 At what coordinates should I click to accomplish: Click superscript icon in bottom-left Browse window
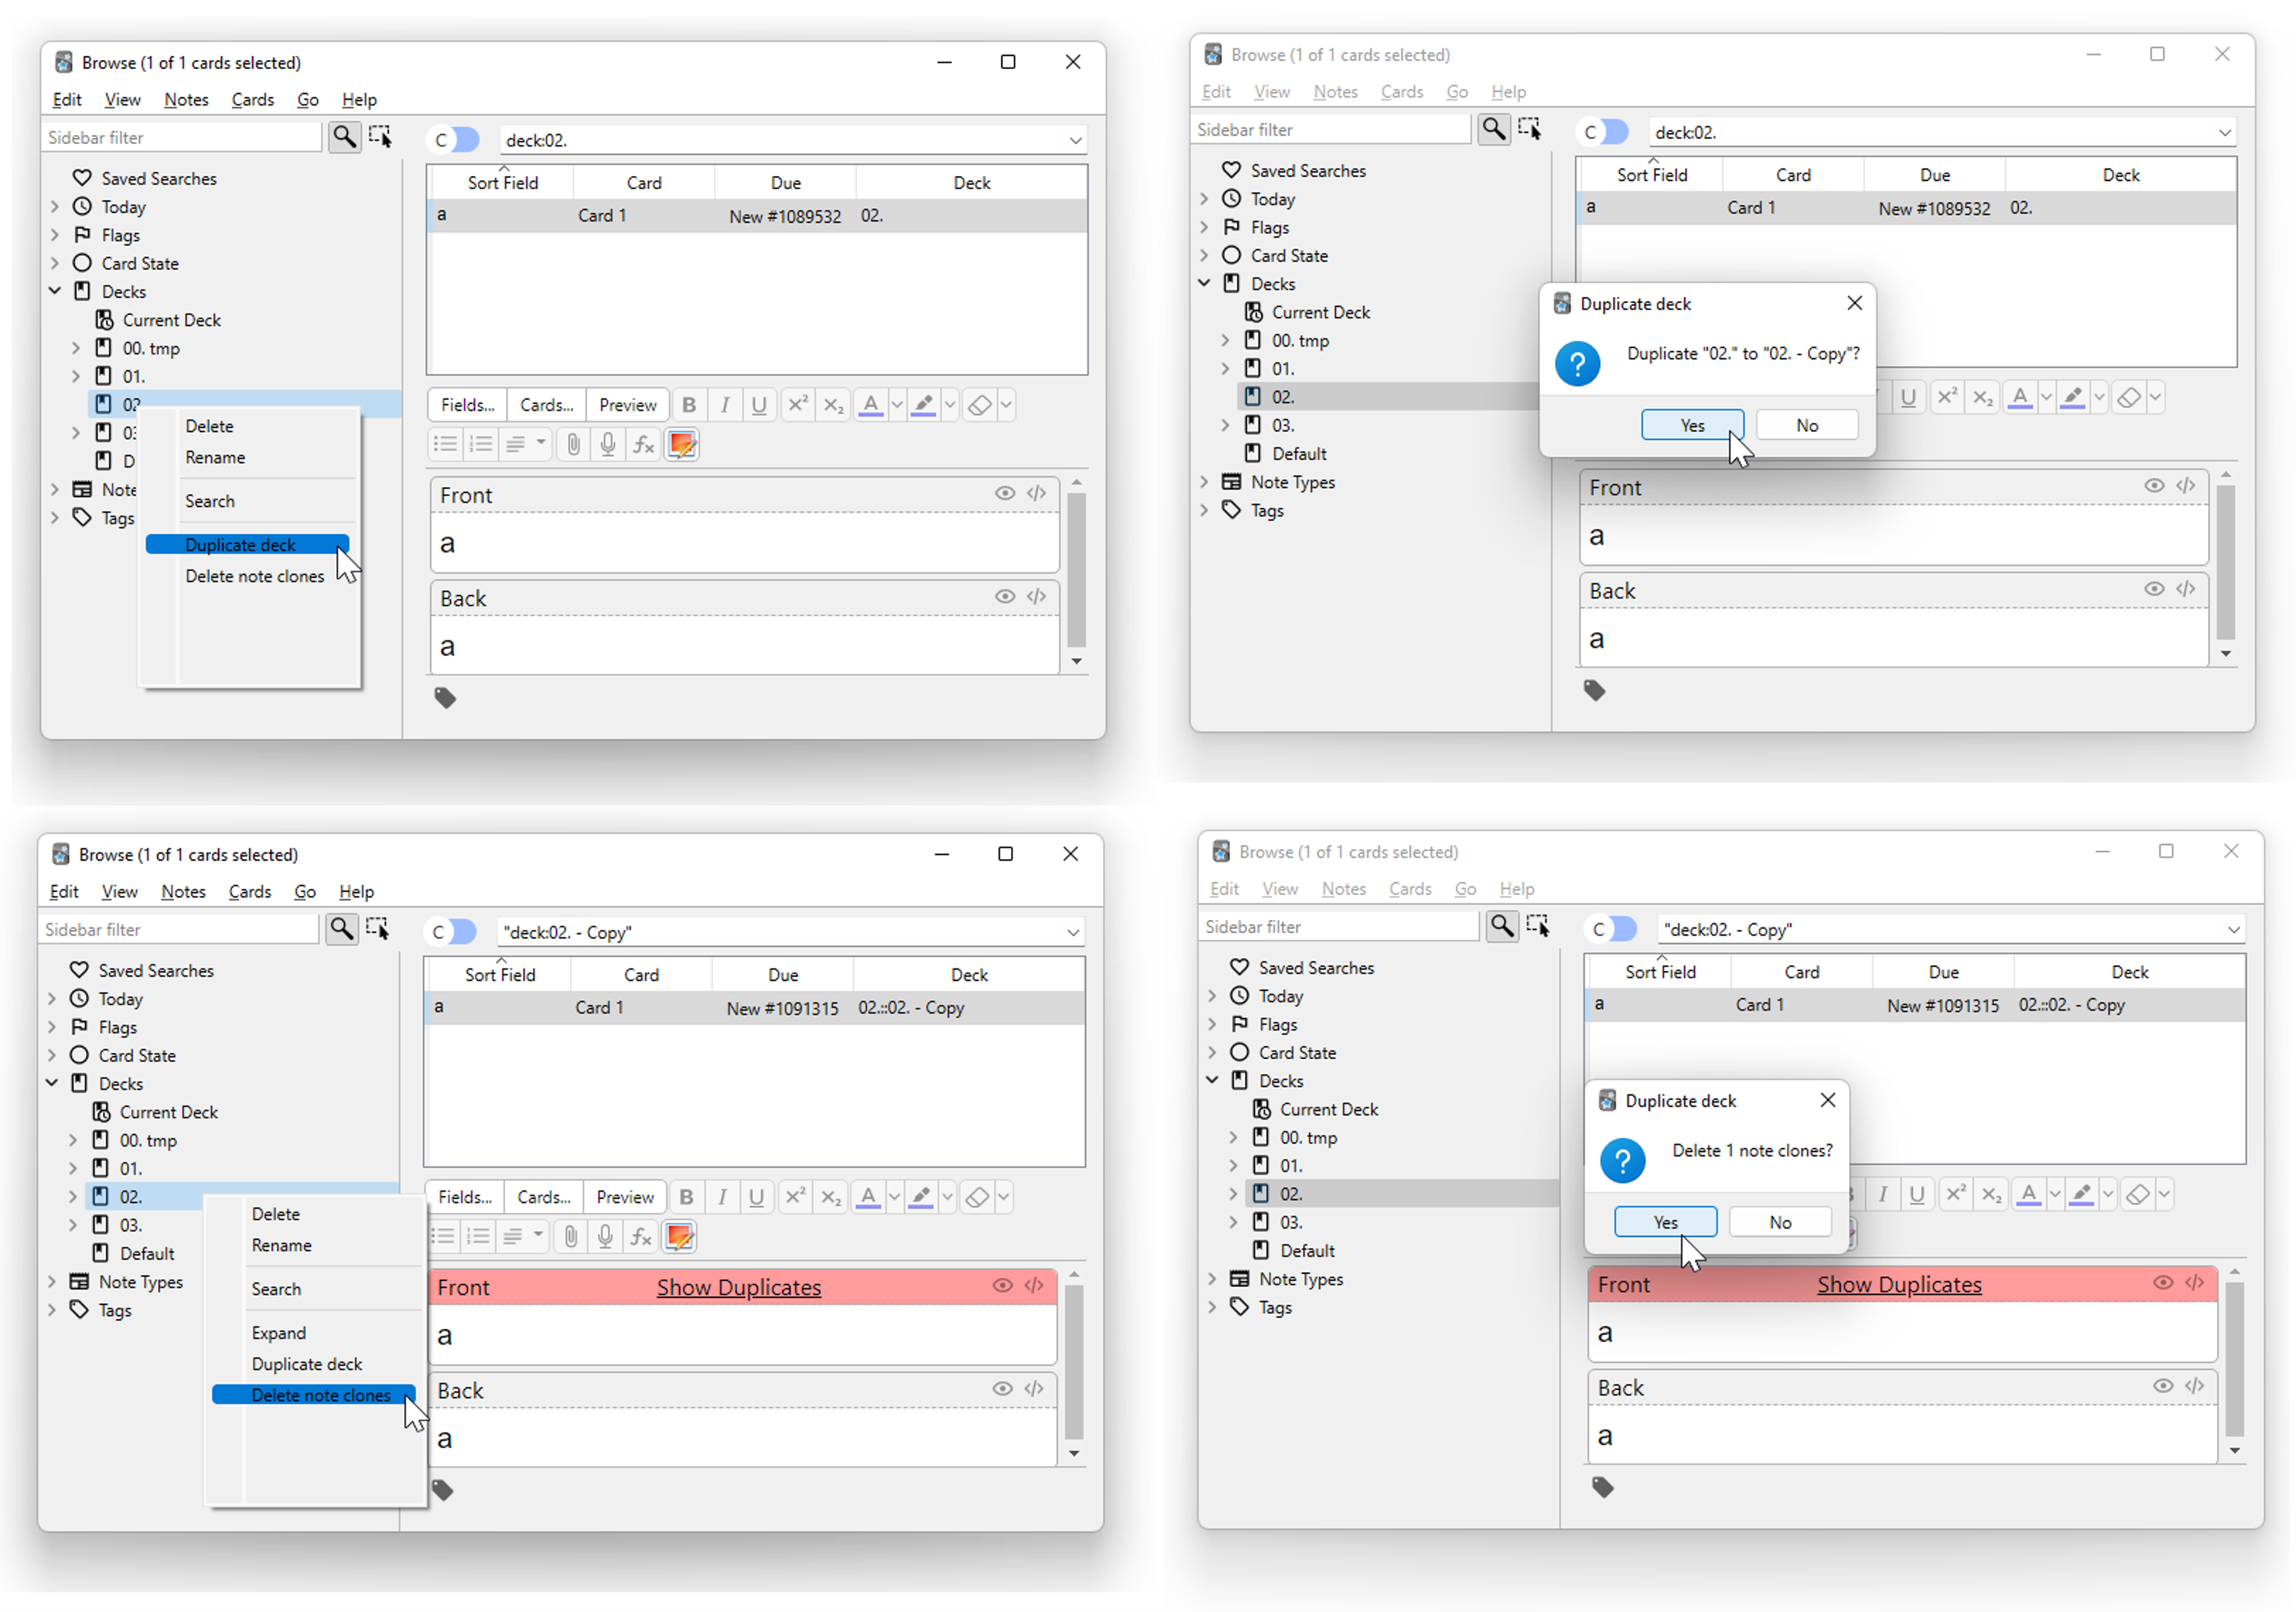[x=795, y=1197]
